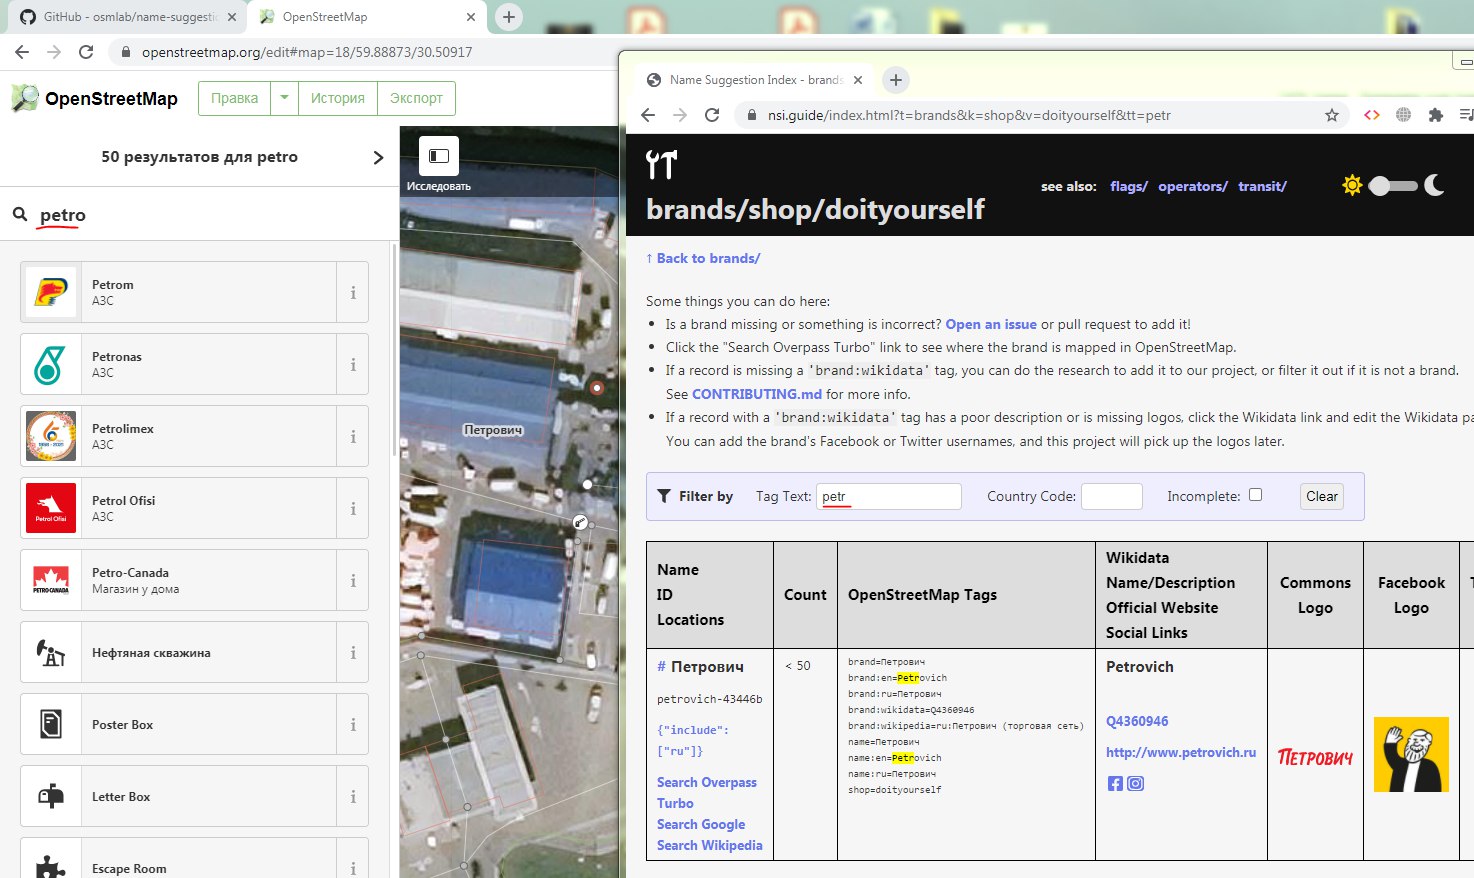This screenshot has height=878, width=1474.
Task: Open the Petrovich Instagram social link icon
Action: click(x=1135, y=783)
